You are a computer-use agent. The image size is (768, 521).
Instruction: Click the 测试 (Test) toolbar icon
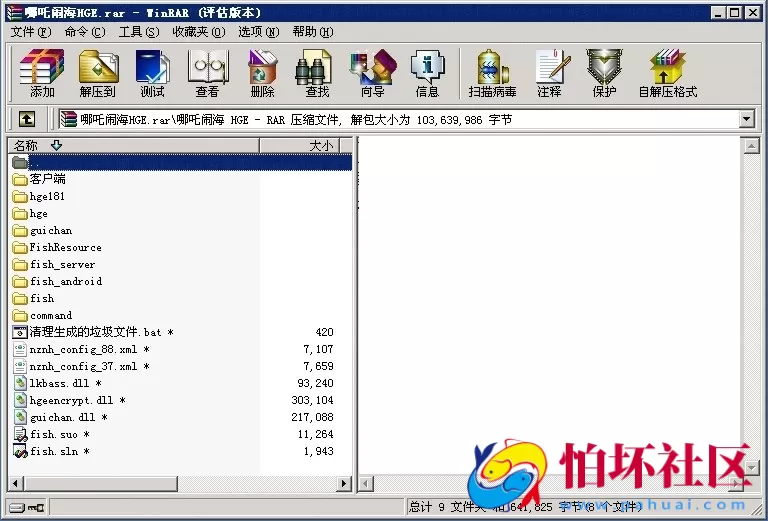(x=152, y=73)
